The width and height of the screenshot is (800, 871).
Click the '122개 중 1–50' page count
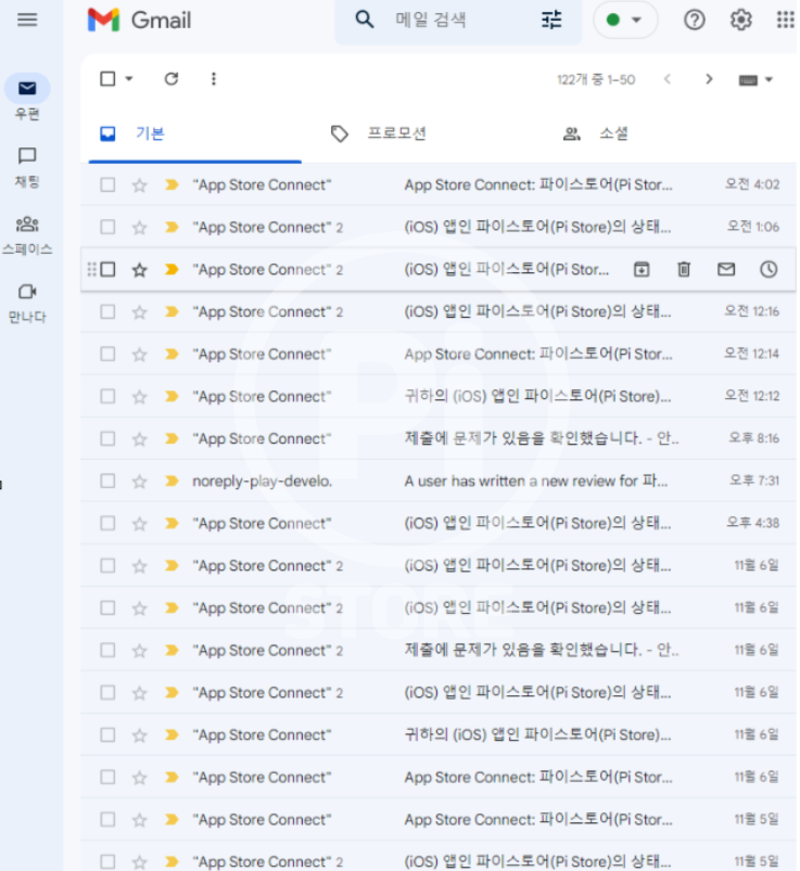(x=596, y=79)
